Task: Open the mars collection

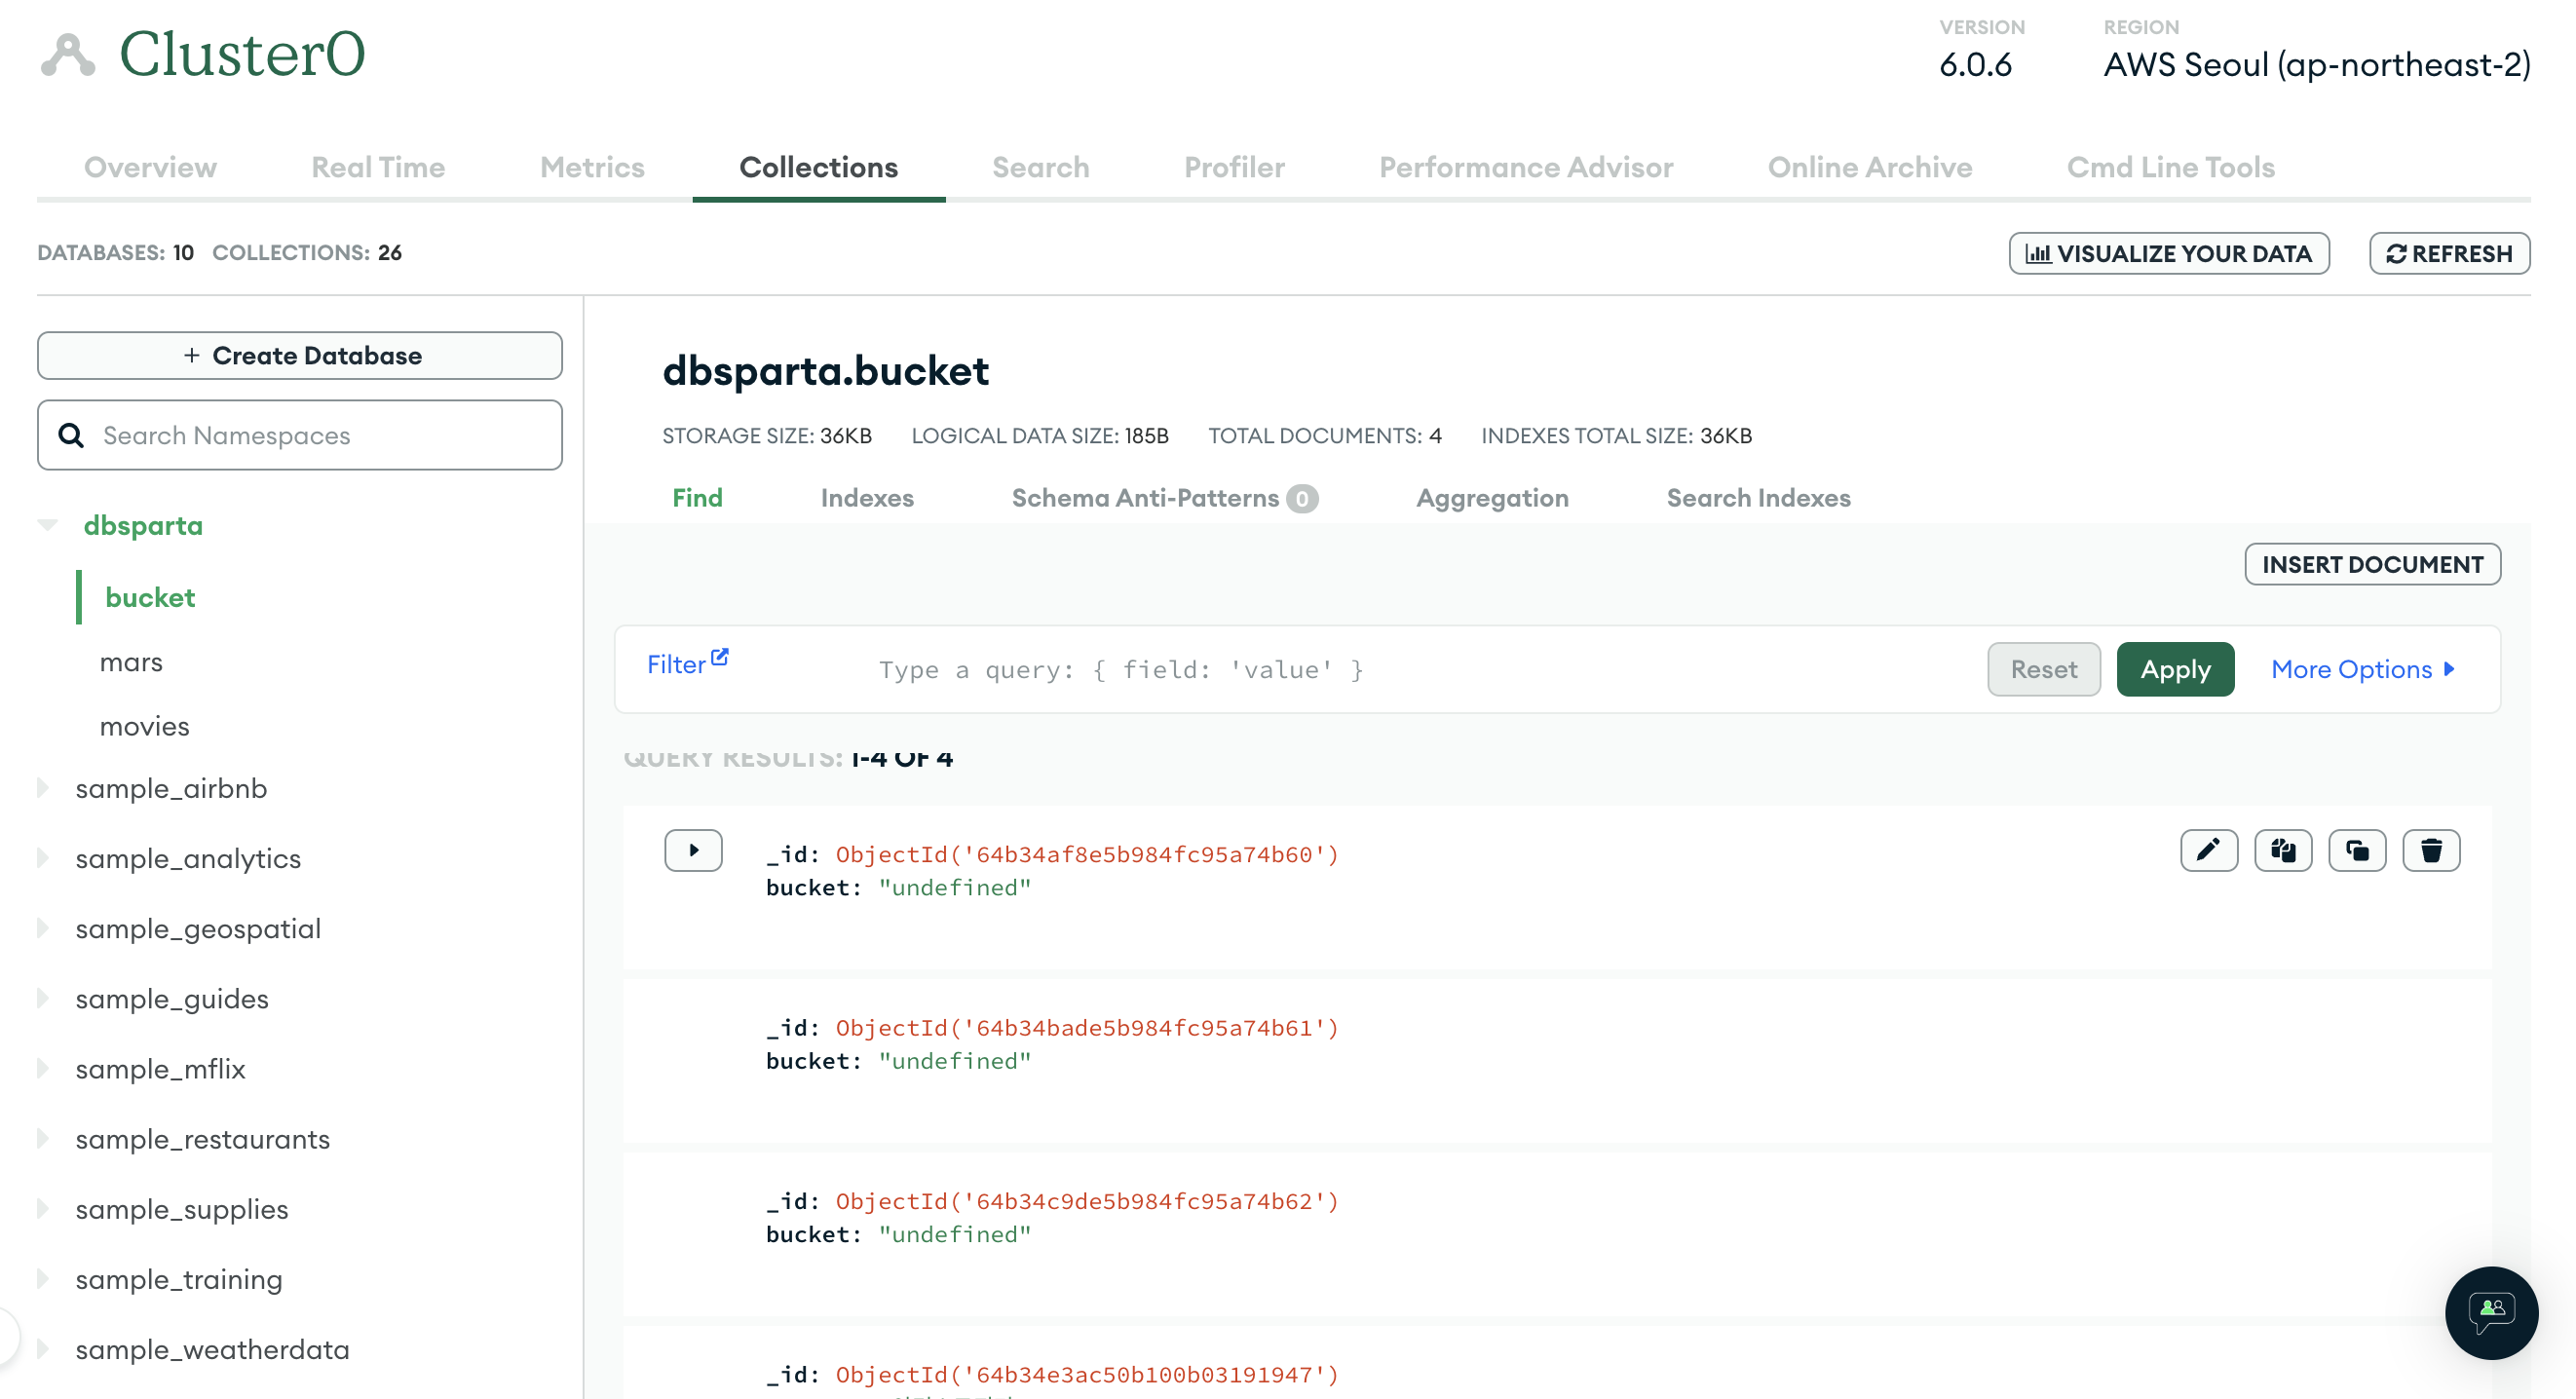Action: tap(131, 662)
